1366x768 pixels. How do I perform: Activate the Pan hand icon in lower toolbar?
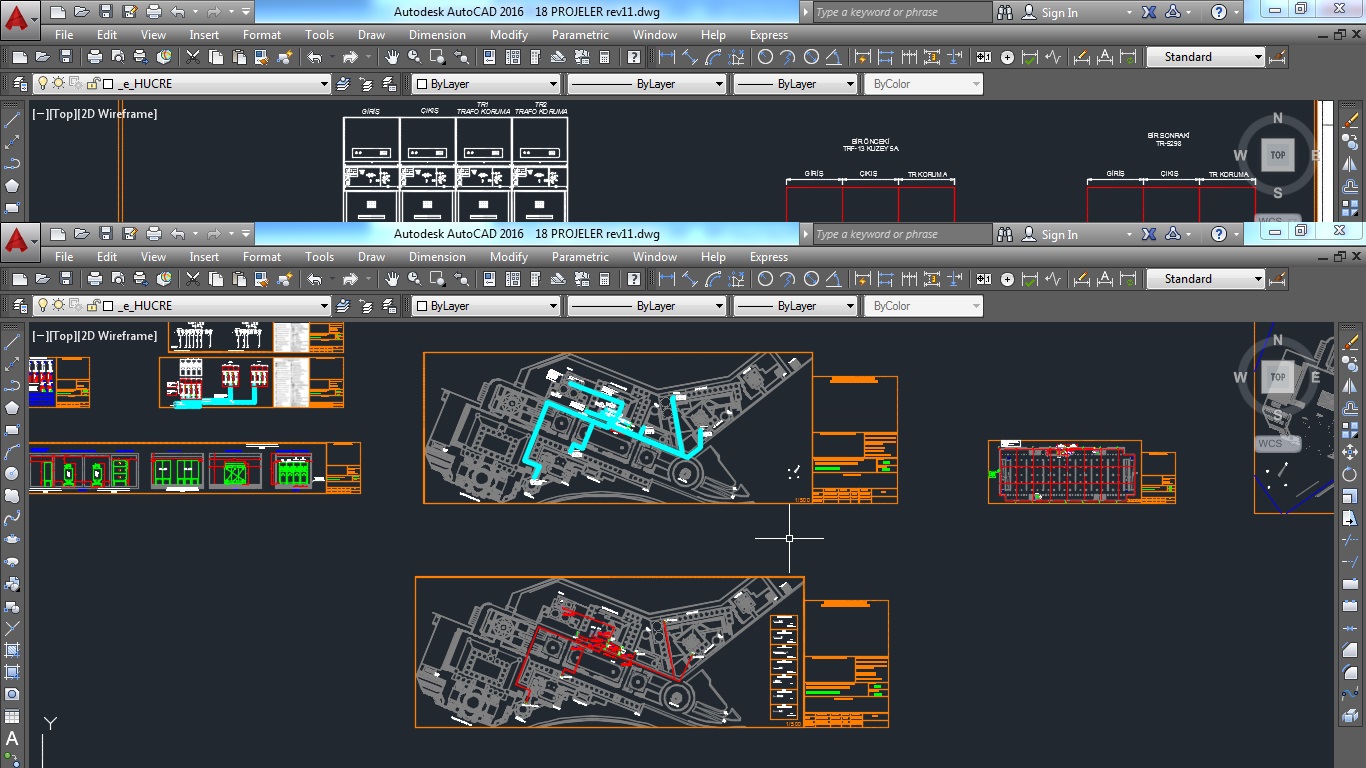click(x=392, y=279)
